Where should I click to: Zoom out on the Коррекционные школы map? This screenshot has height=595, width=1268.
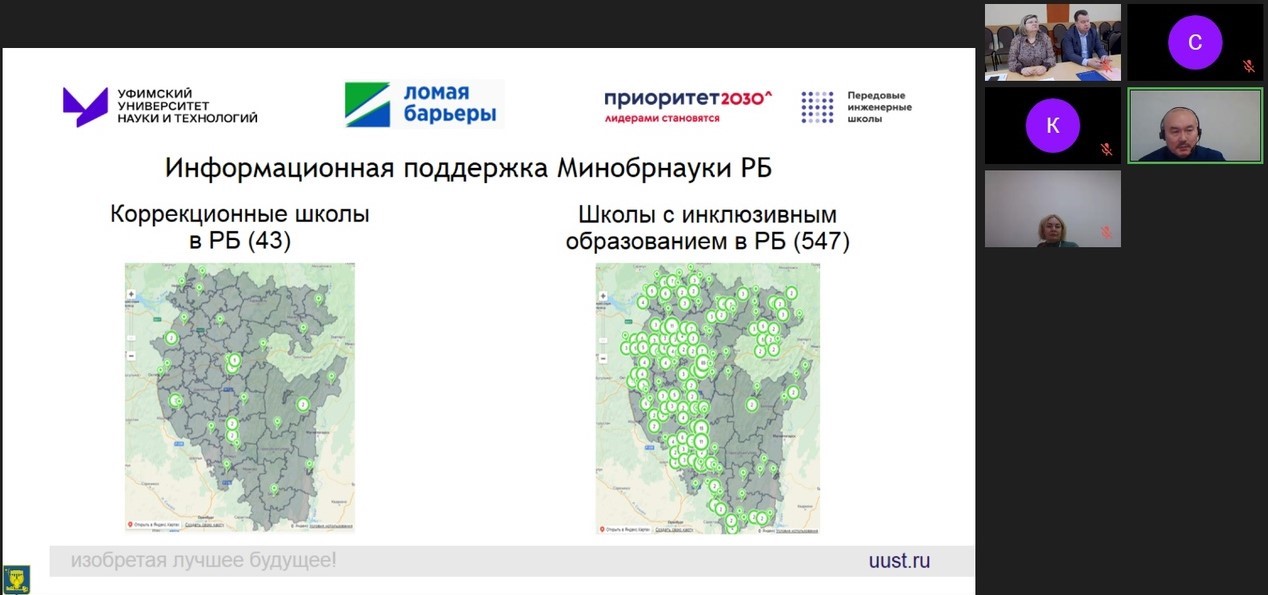[131, 355]
